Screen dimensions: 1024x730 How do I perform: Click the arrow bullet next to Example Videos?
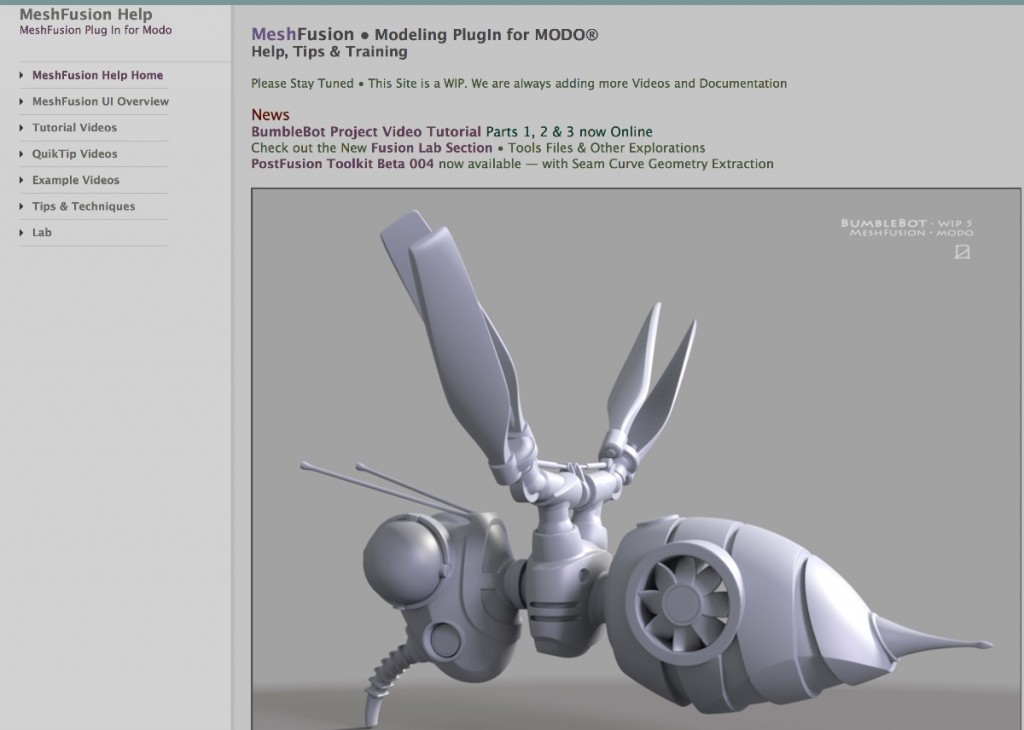coord(23,180)
